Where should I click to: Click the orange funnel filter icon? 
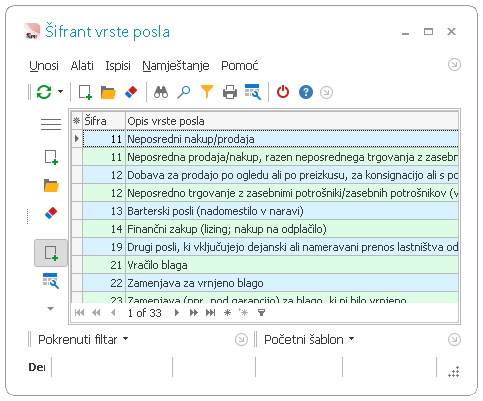pyautogui.click(x=207, y=92)
